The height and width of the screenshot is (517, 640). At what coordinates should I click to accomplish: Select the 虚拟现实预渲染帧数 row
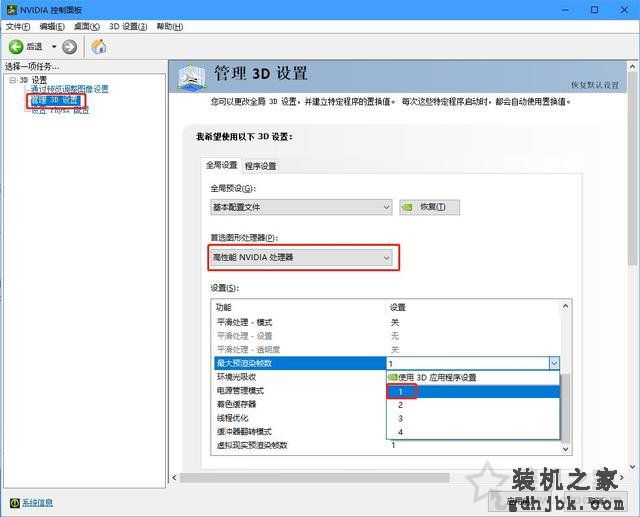click(x=387, y=445)
